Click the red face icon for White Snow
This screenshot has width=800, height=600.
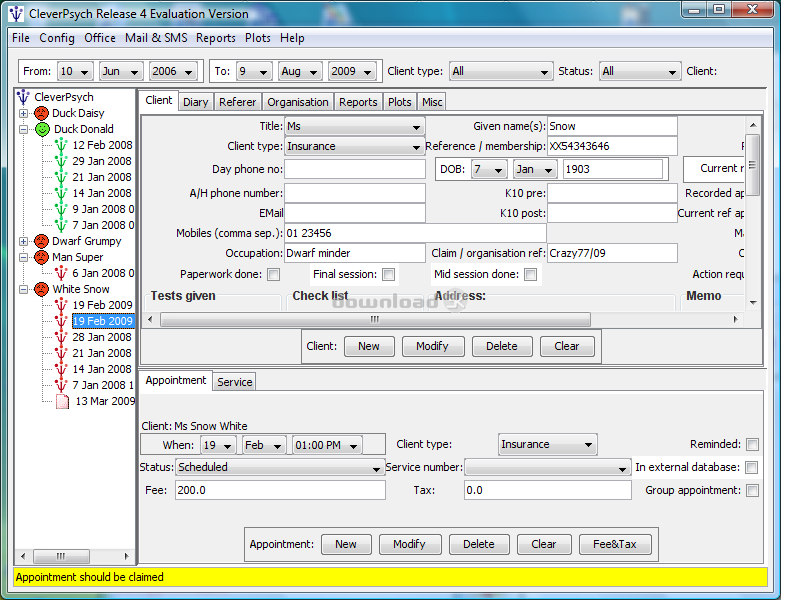(x=41, y=289)
